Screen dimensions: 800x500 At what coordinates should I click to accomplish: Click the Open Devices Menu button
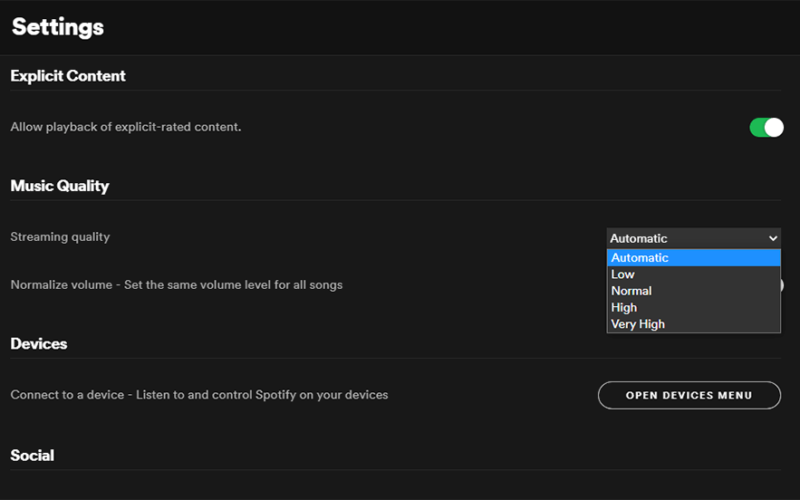click(689, 395)
